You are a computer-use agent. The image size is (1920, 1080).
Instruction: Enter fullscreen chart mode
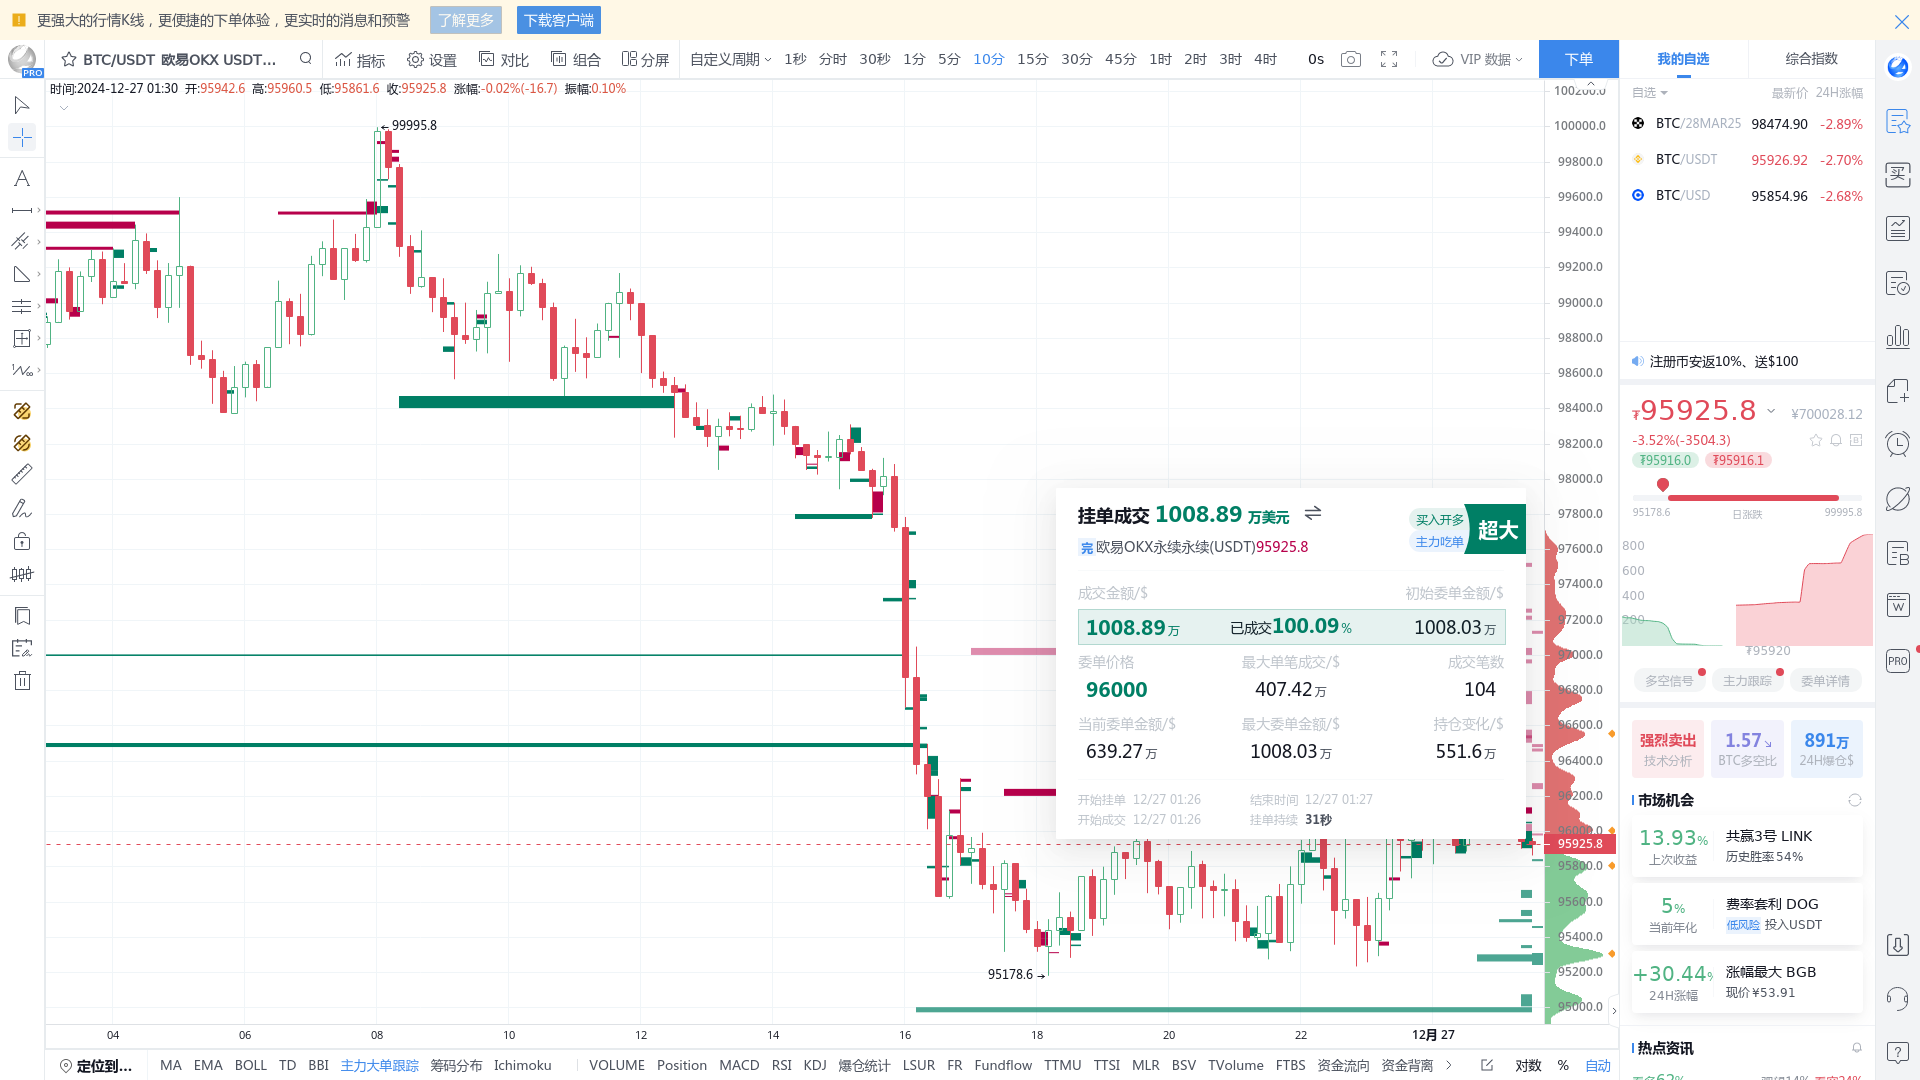(x=1389, y=59)
